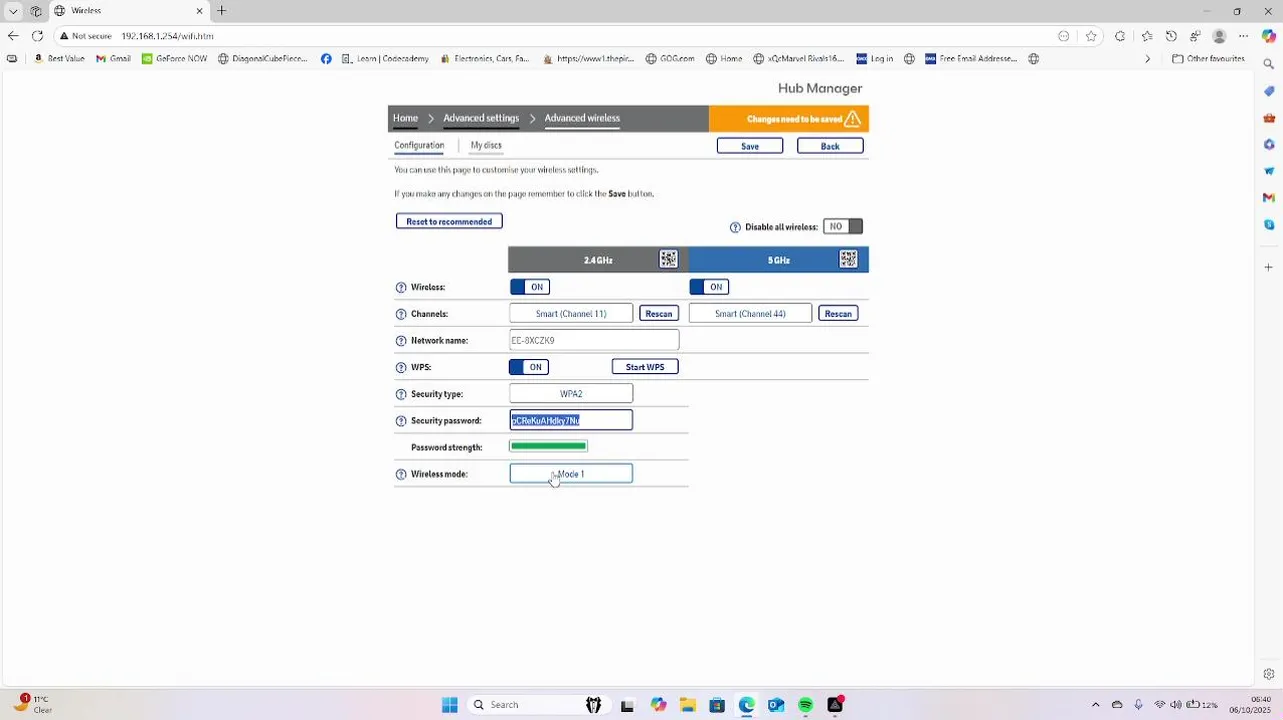Screen dimensions: 1283x720
Task: Click help icon next to Wireless
Action: click(x=401, y=288)
